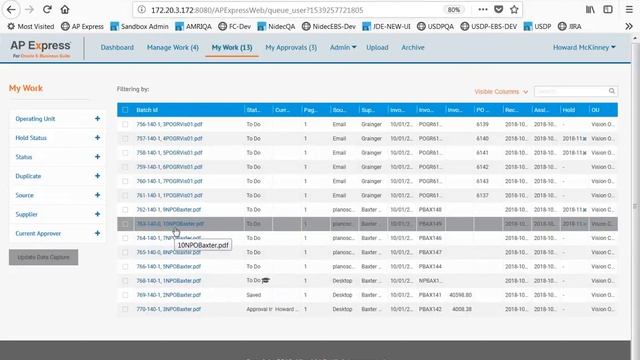Click the search magnifier icon in table search
The width and height of the screenshot is (640, 360).
tap(611, 91)
